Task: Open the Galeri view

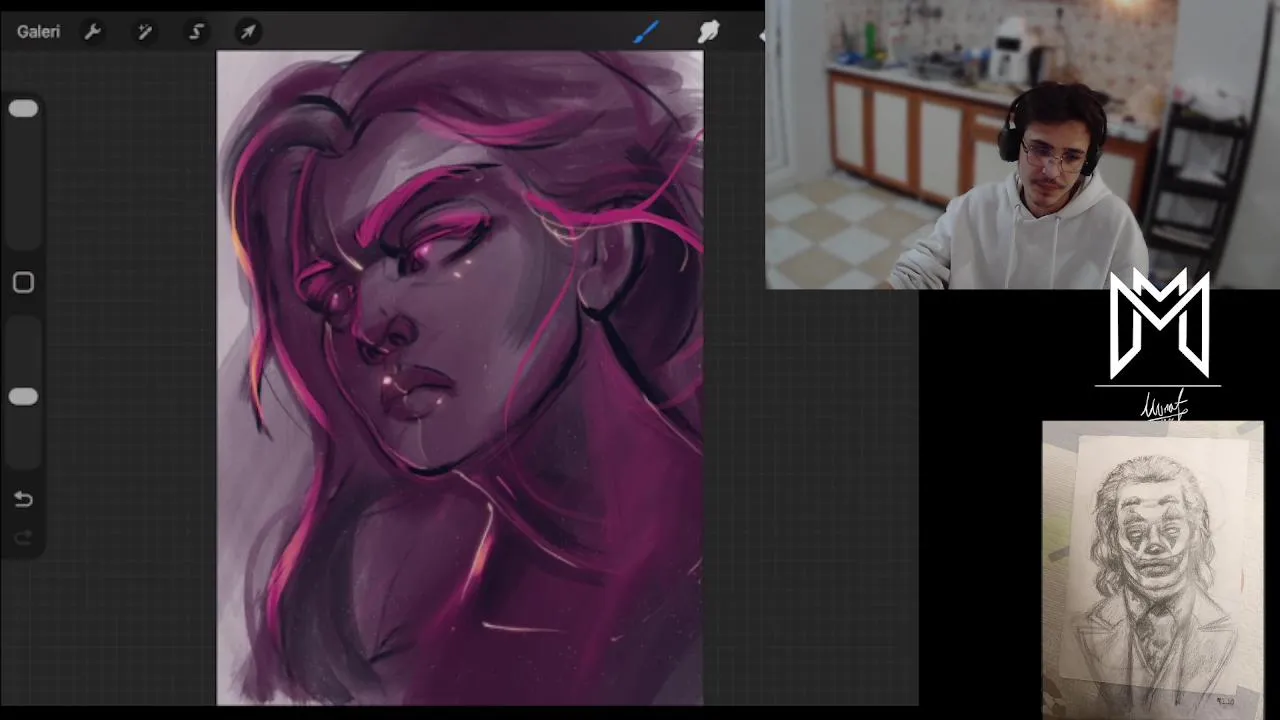Action: pyautogui.click(x=38, y=32)
